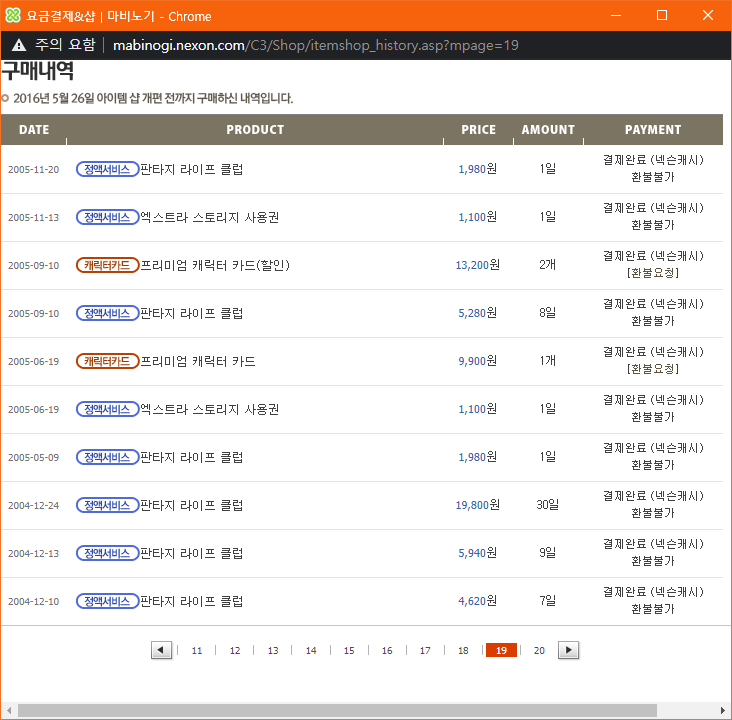
Task: Click 프리미엄 캐릭터 카드 in the 2005-06-19 row
Action: (x=198, y=361)
